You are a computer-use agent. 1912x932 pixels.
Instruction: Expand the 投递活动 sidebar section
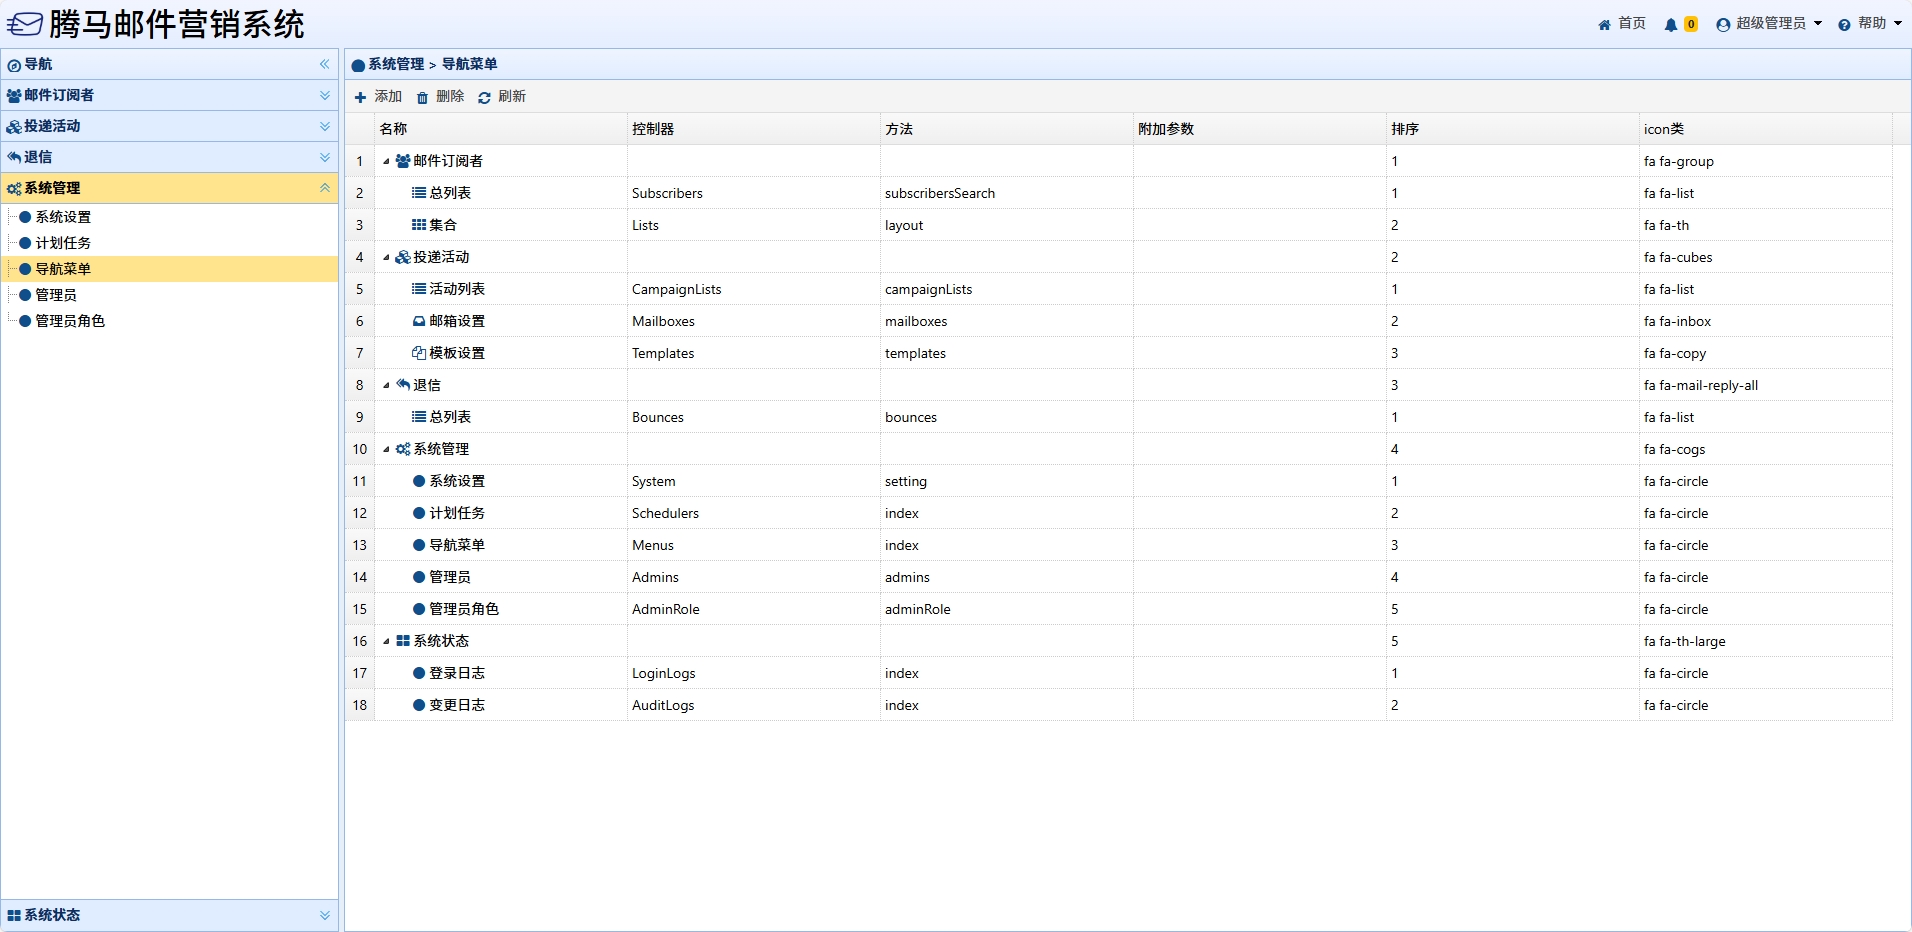[324, 126]
